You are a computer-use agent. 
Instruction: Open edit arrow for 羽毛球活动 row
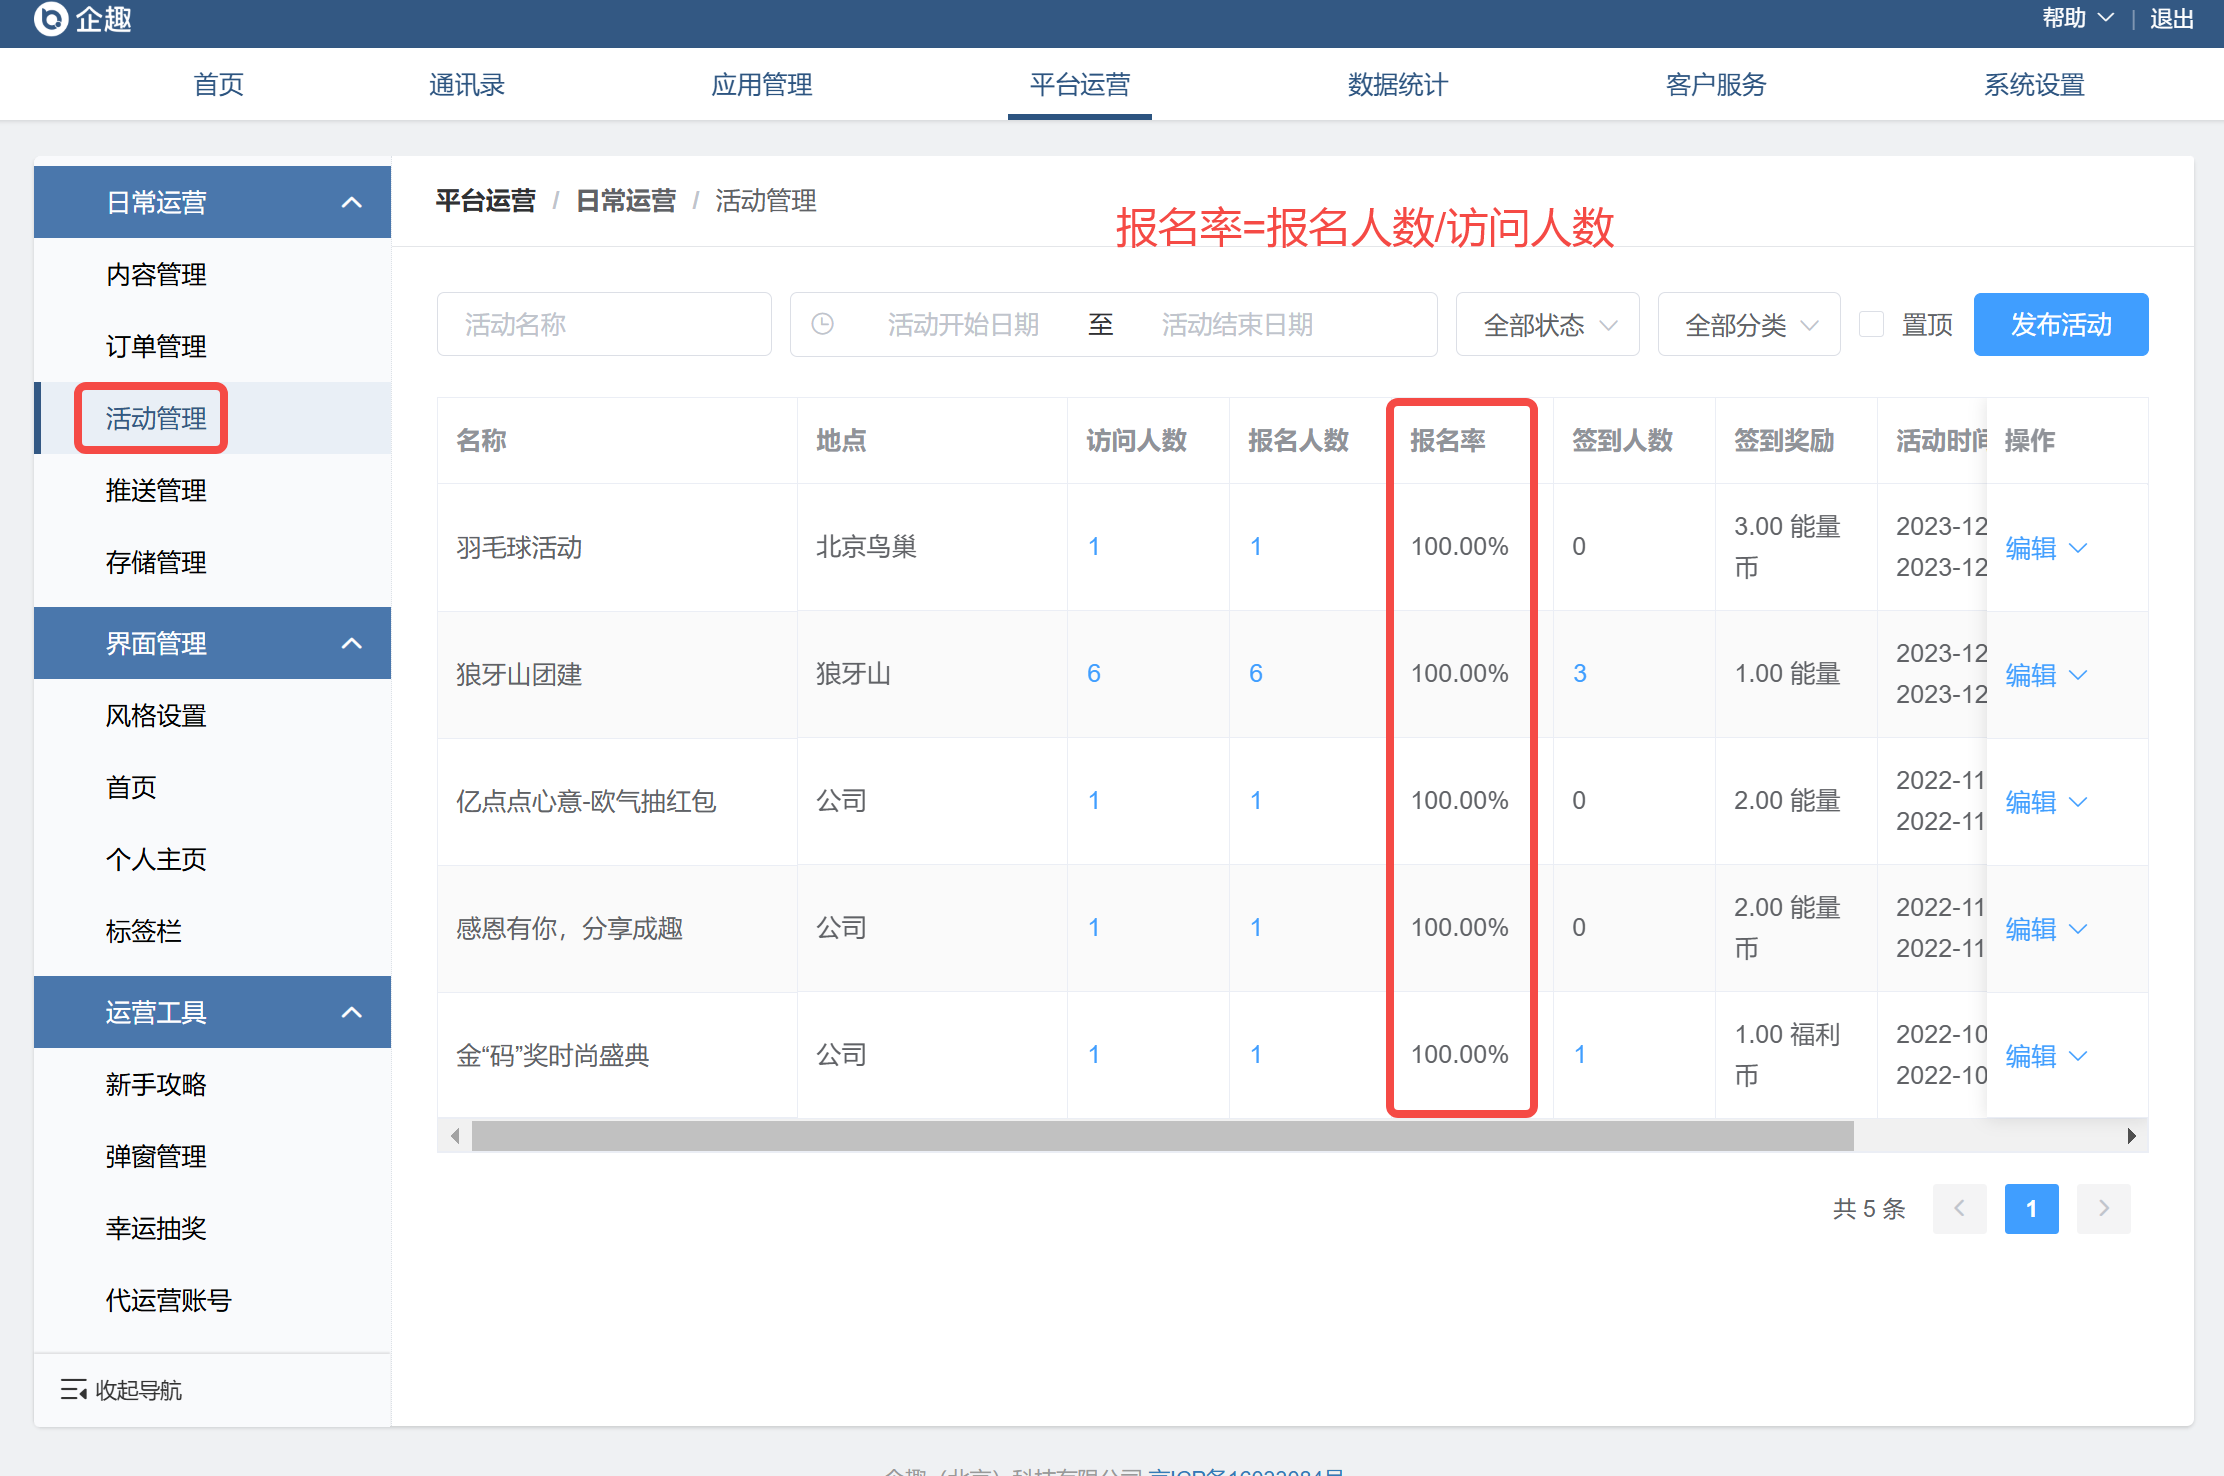point(2079,548)
